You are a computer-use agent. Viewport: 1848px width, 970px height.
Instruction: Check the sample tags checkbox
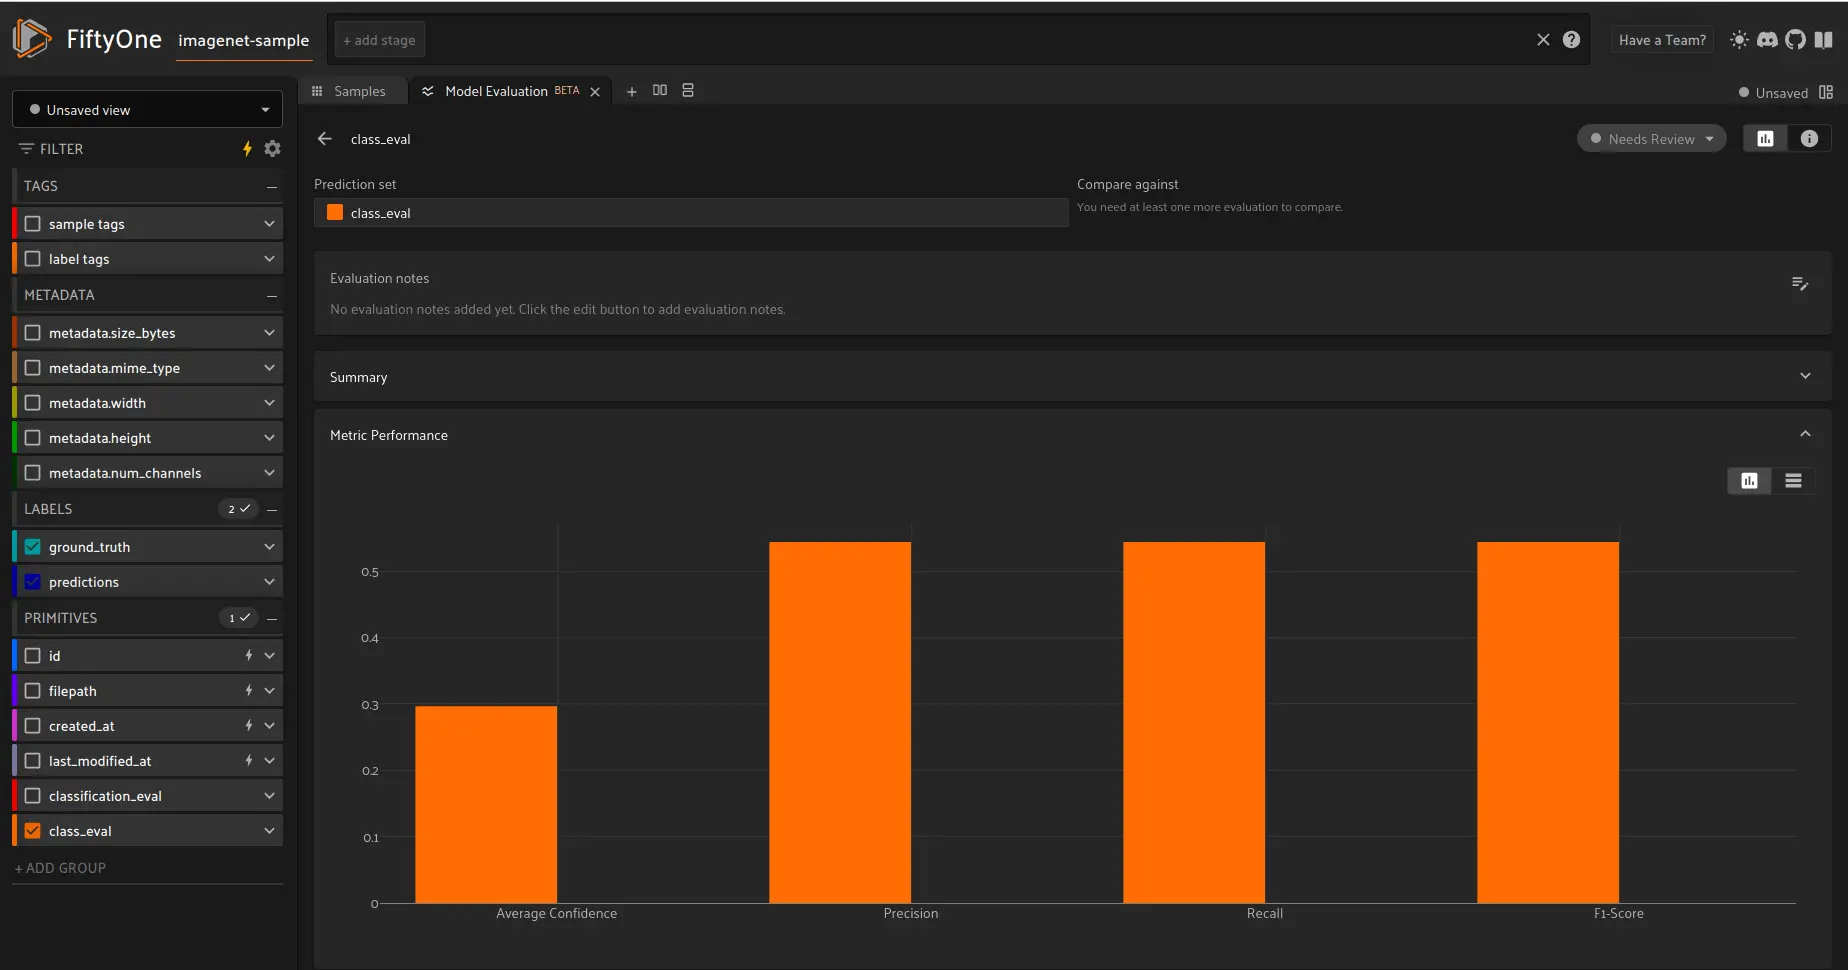33,224
